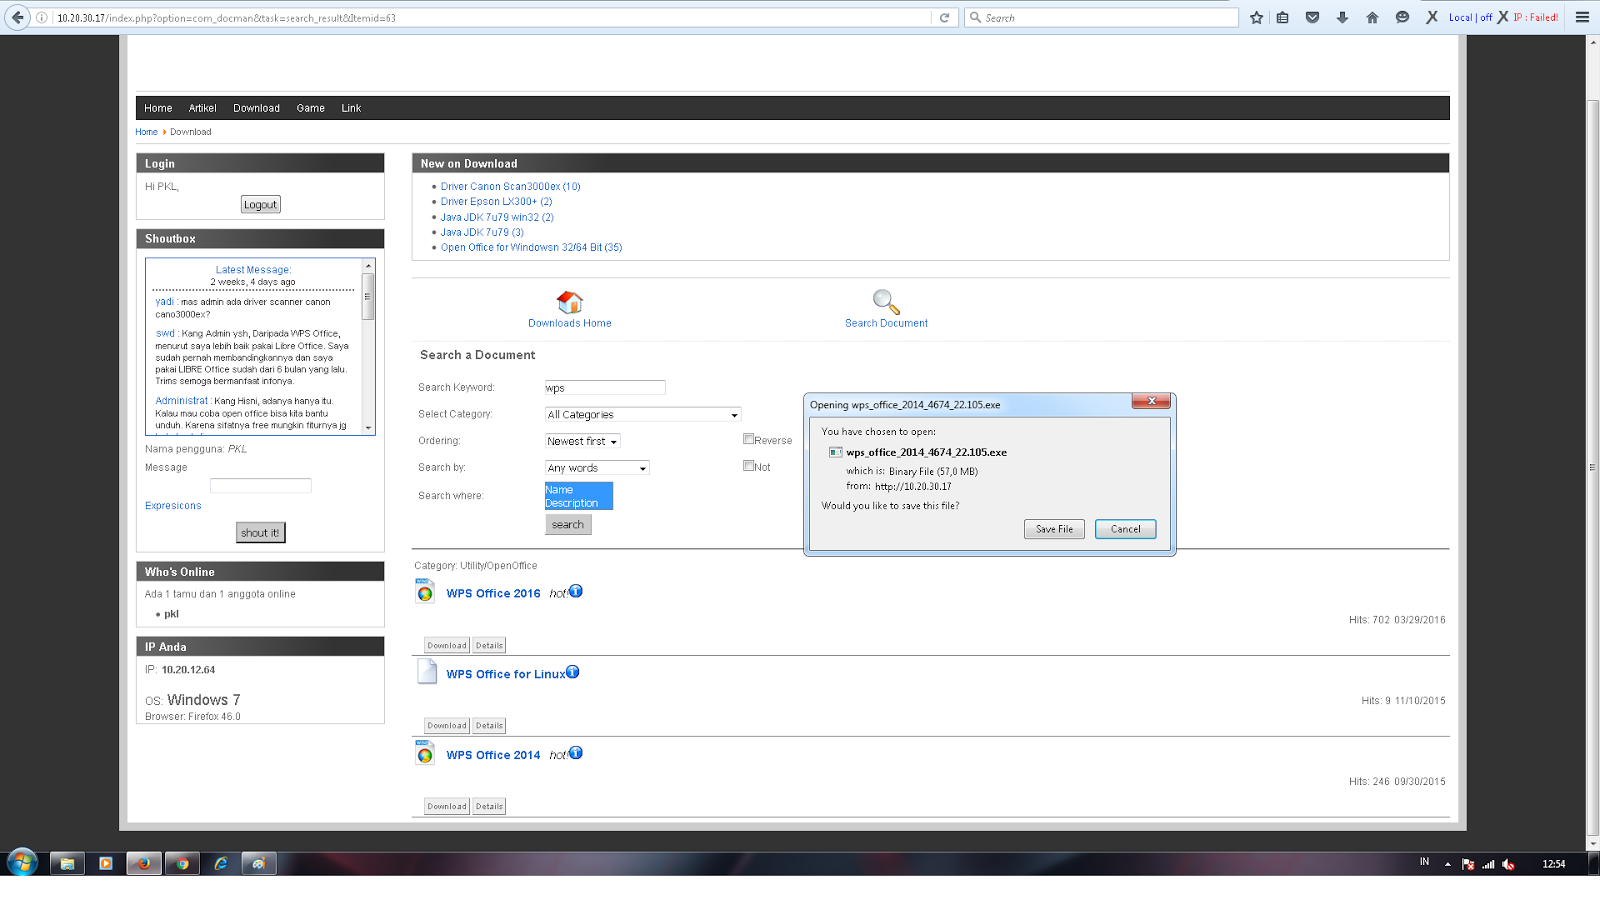Open the Downloads Home house icon
This screenshot has height=900, width=1600.
point(570,301)
